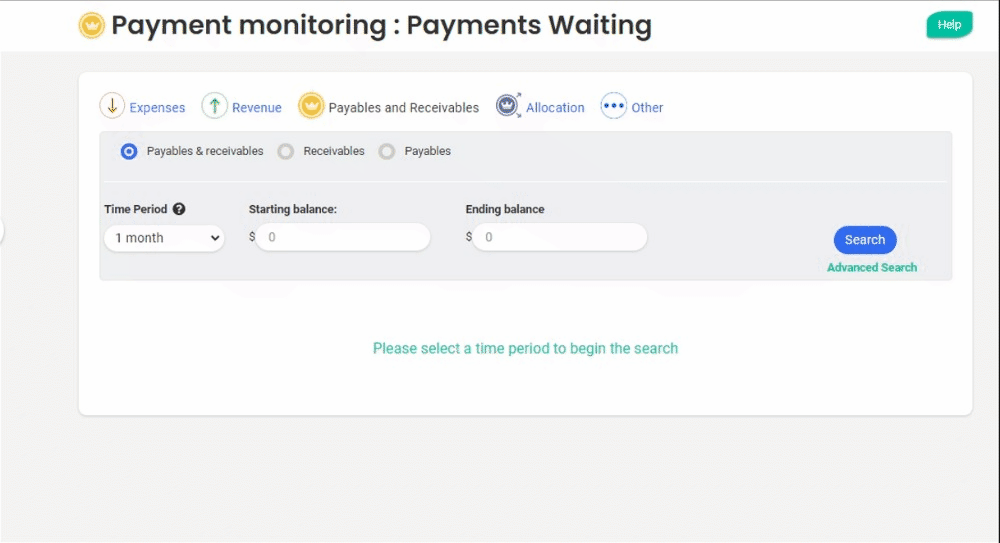Switch to the Revenue tab

coord(257,108)
